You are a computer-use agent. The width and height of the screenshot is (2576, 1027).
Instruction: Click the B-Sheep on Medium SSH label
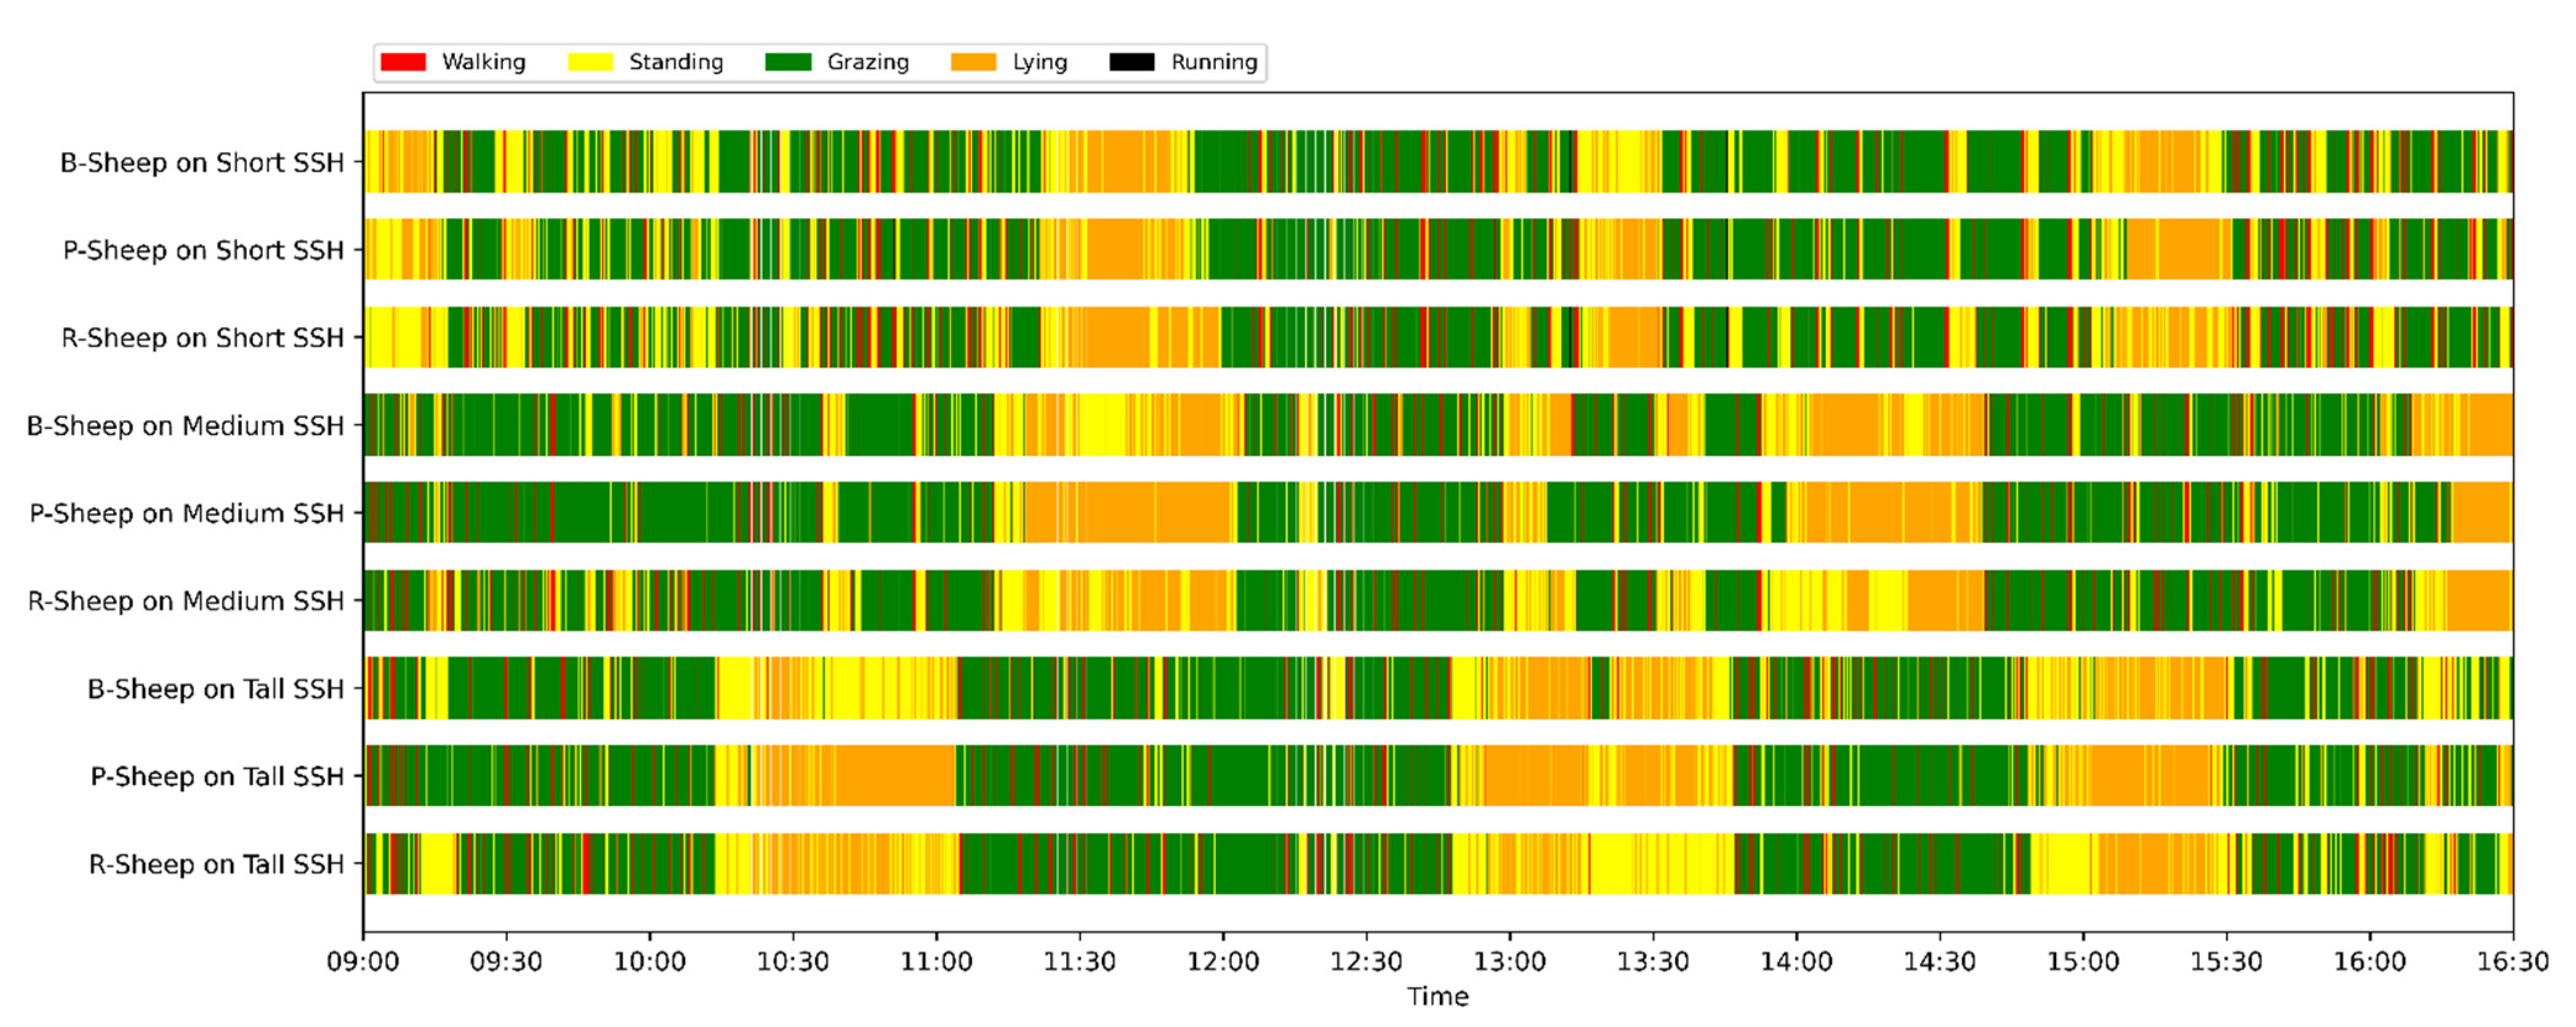185,426
